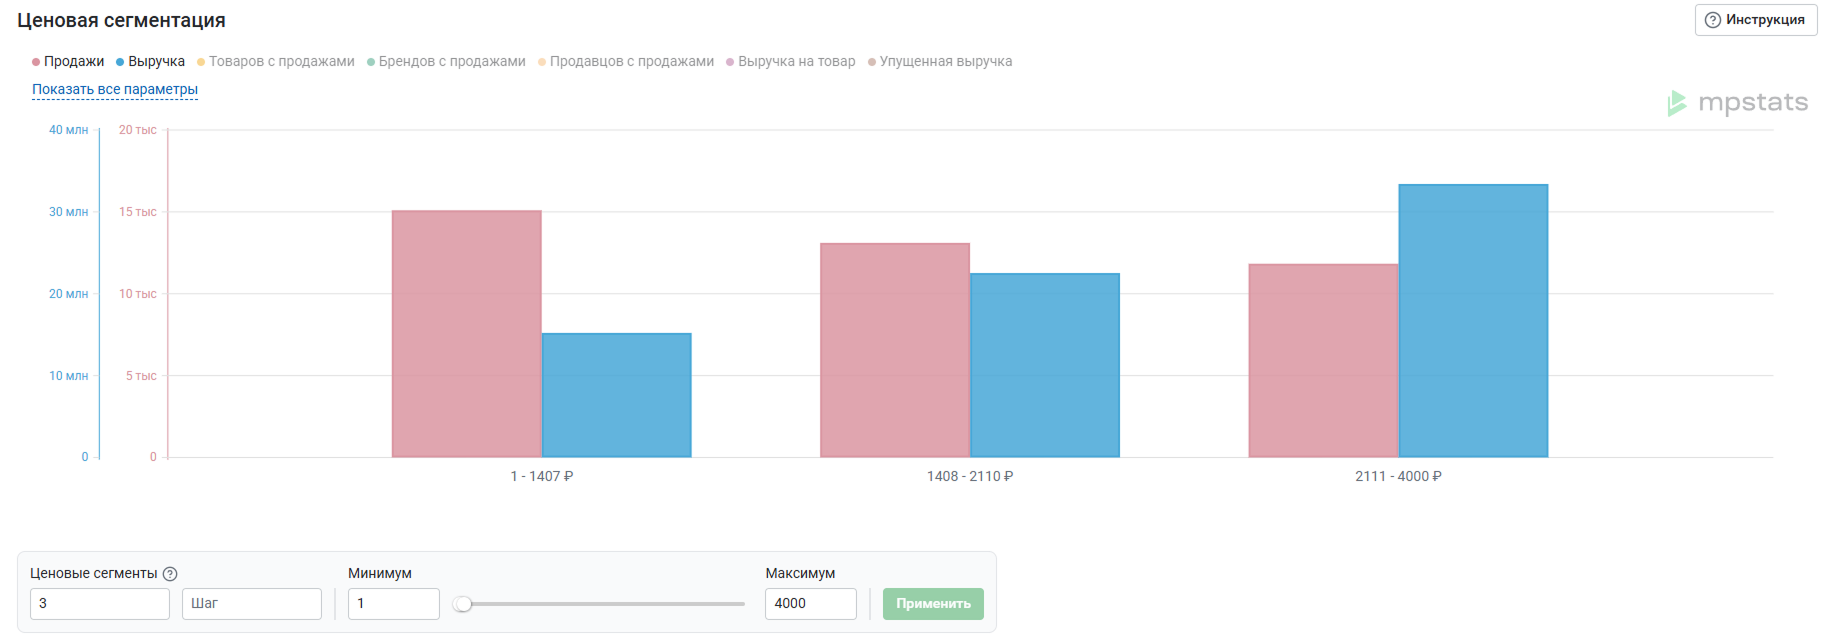Viewport: 1832px width, 644px height.
Task: Click the blue Выручка bar for 1 - 1407 ₽
Action: tap(617, 396)
